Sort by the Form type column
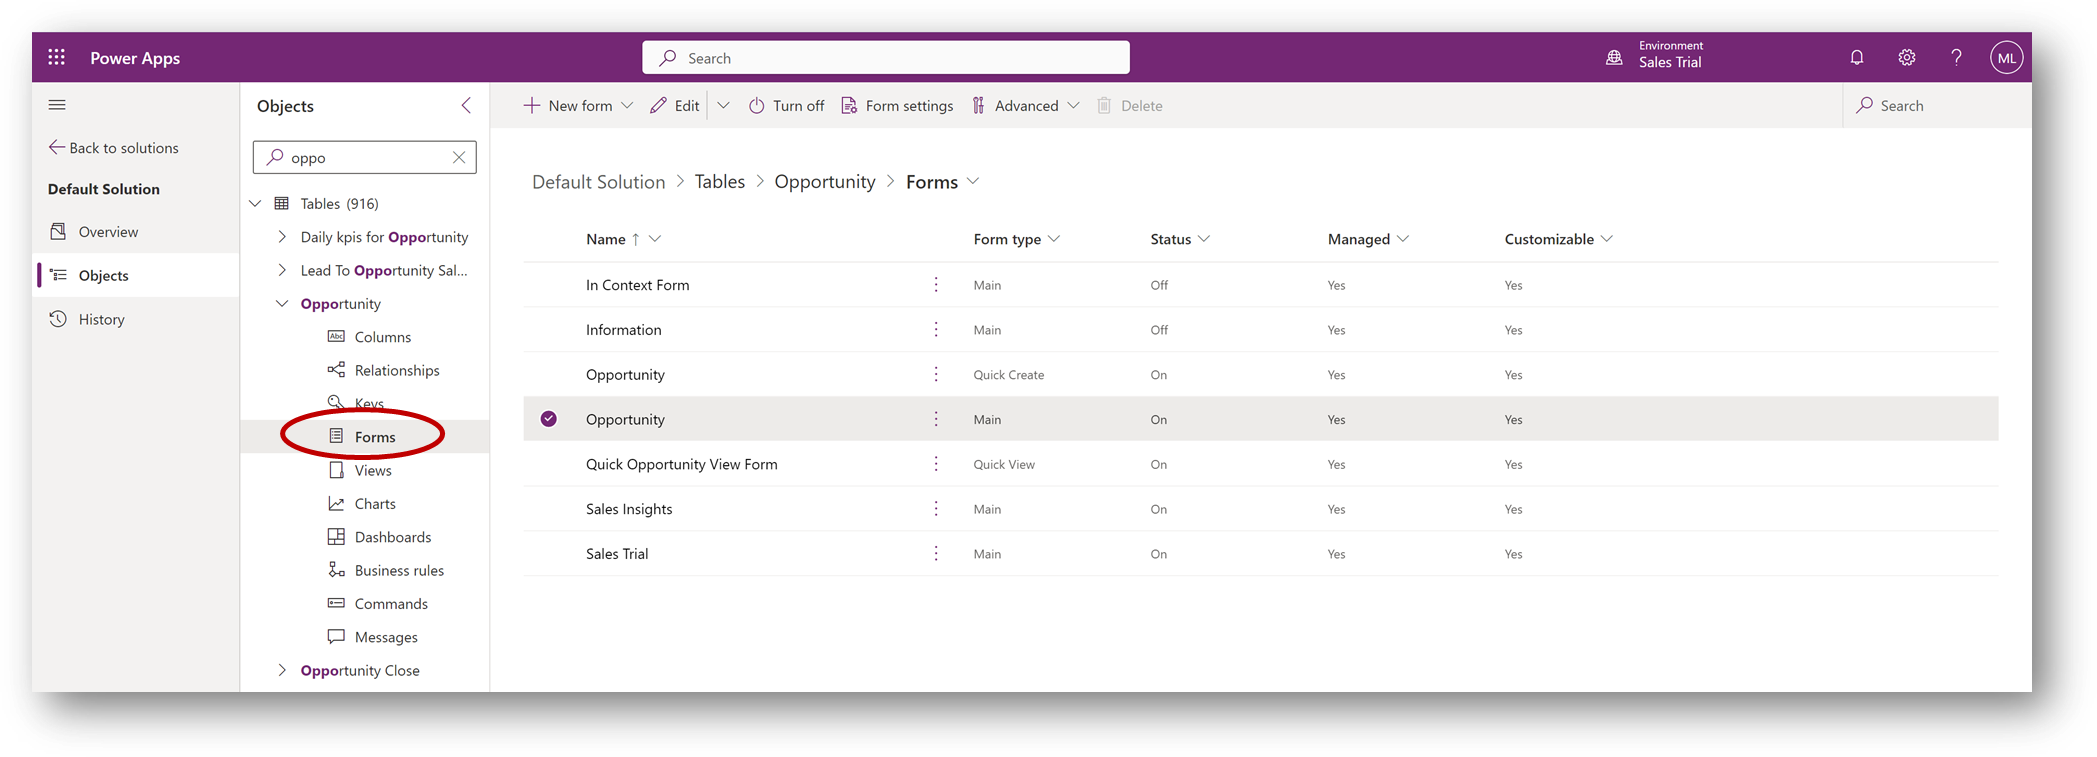 [x=1007, y=239]
